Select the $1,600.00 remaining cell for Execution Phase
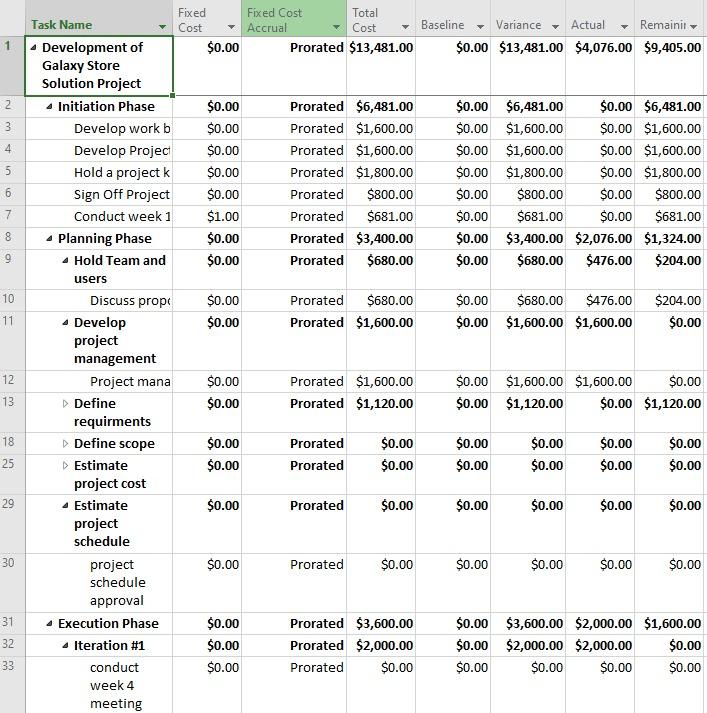The image size is (707, 713). pos(671,623)
